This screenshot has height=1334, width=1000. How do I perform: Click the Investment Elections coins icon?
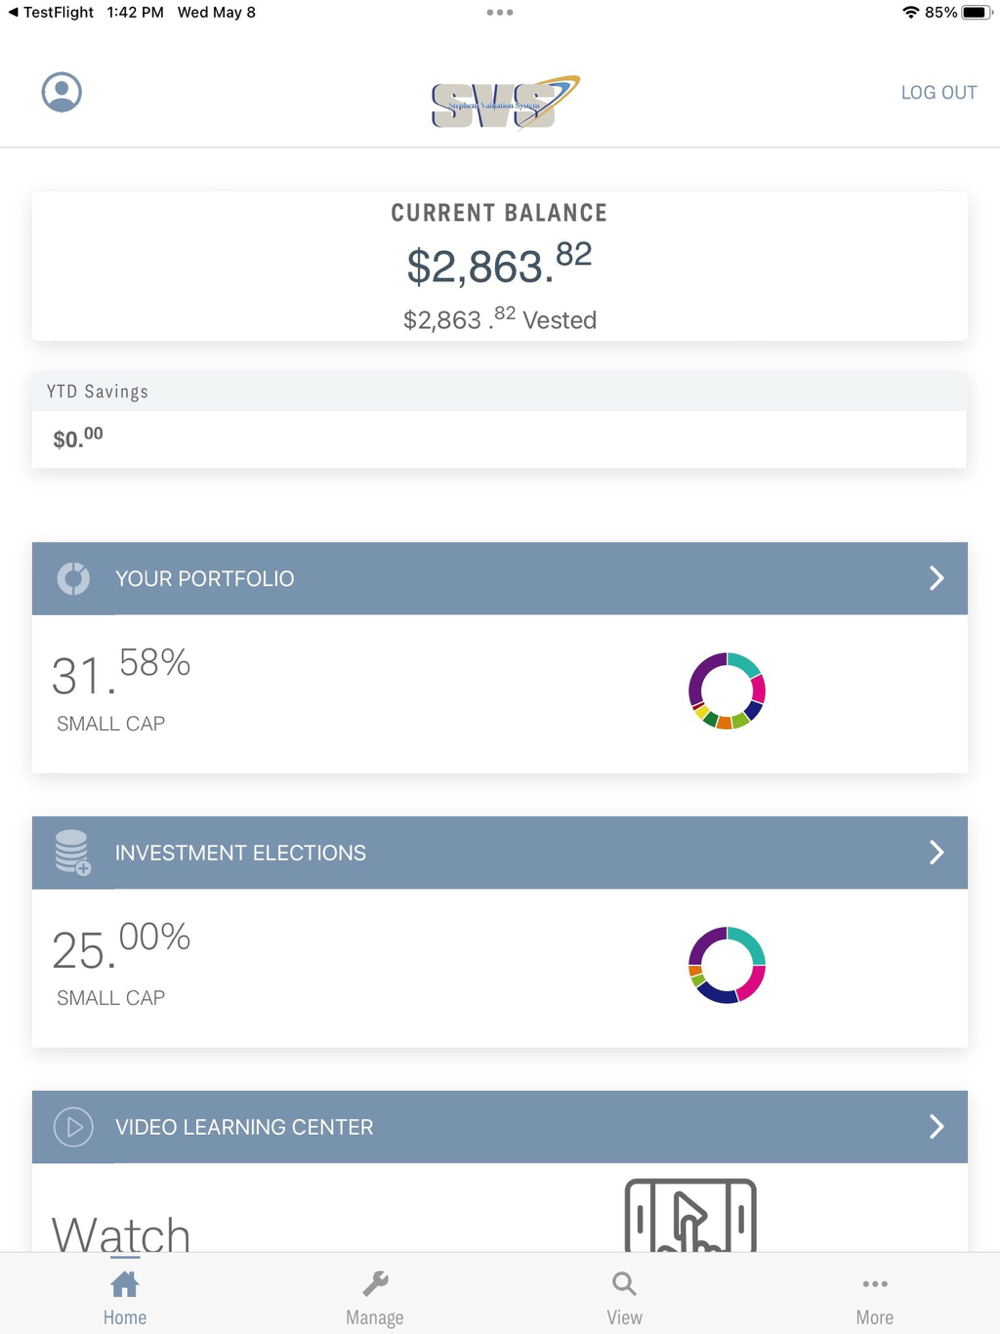click(73, 852)
